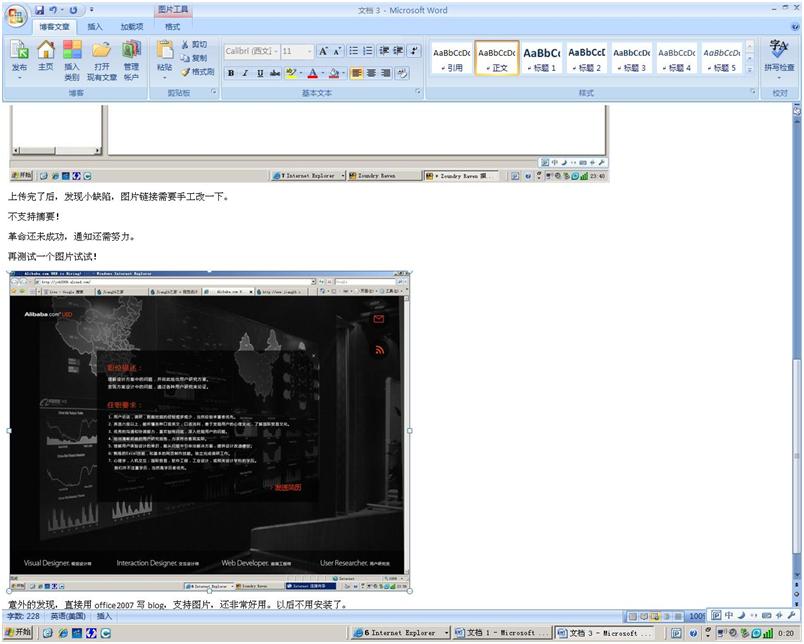Switch to the Insert (插入) ribbon tab
The image size is (804, 644).
coord(94,27)
